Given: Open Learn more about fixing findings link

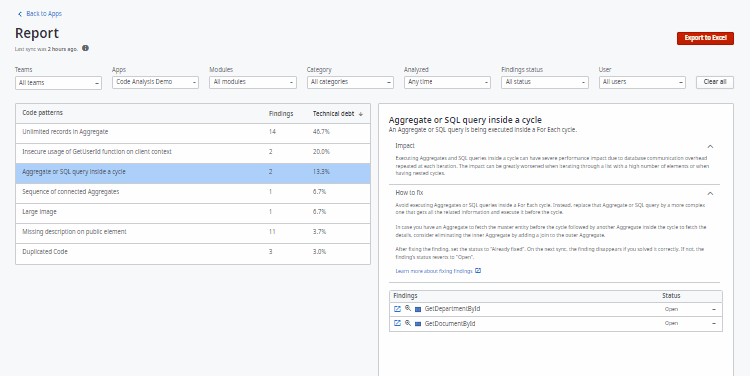Looking at the screenshot, I should 434,271.
